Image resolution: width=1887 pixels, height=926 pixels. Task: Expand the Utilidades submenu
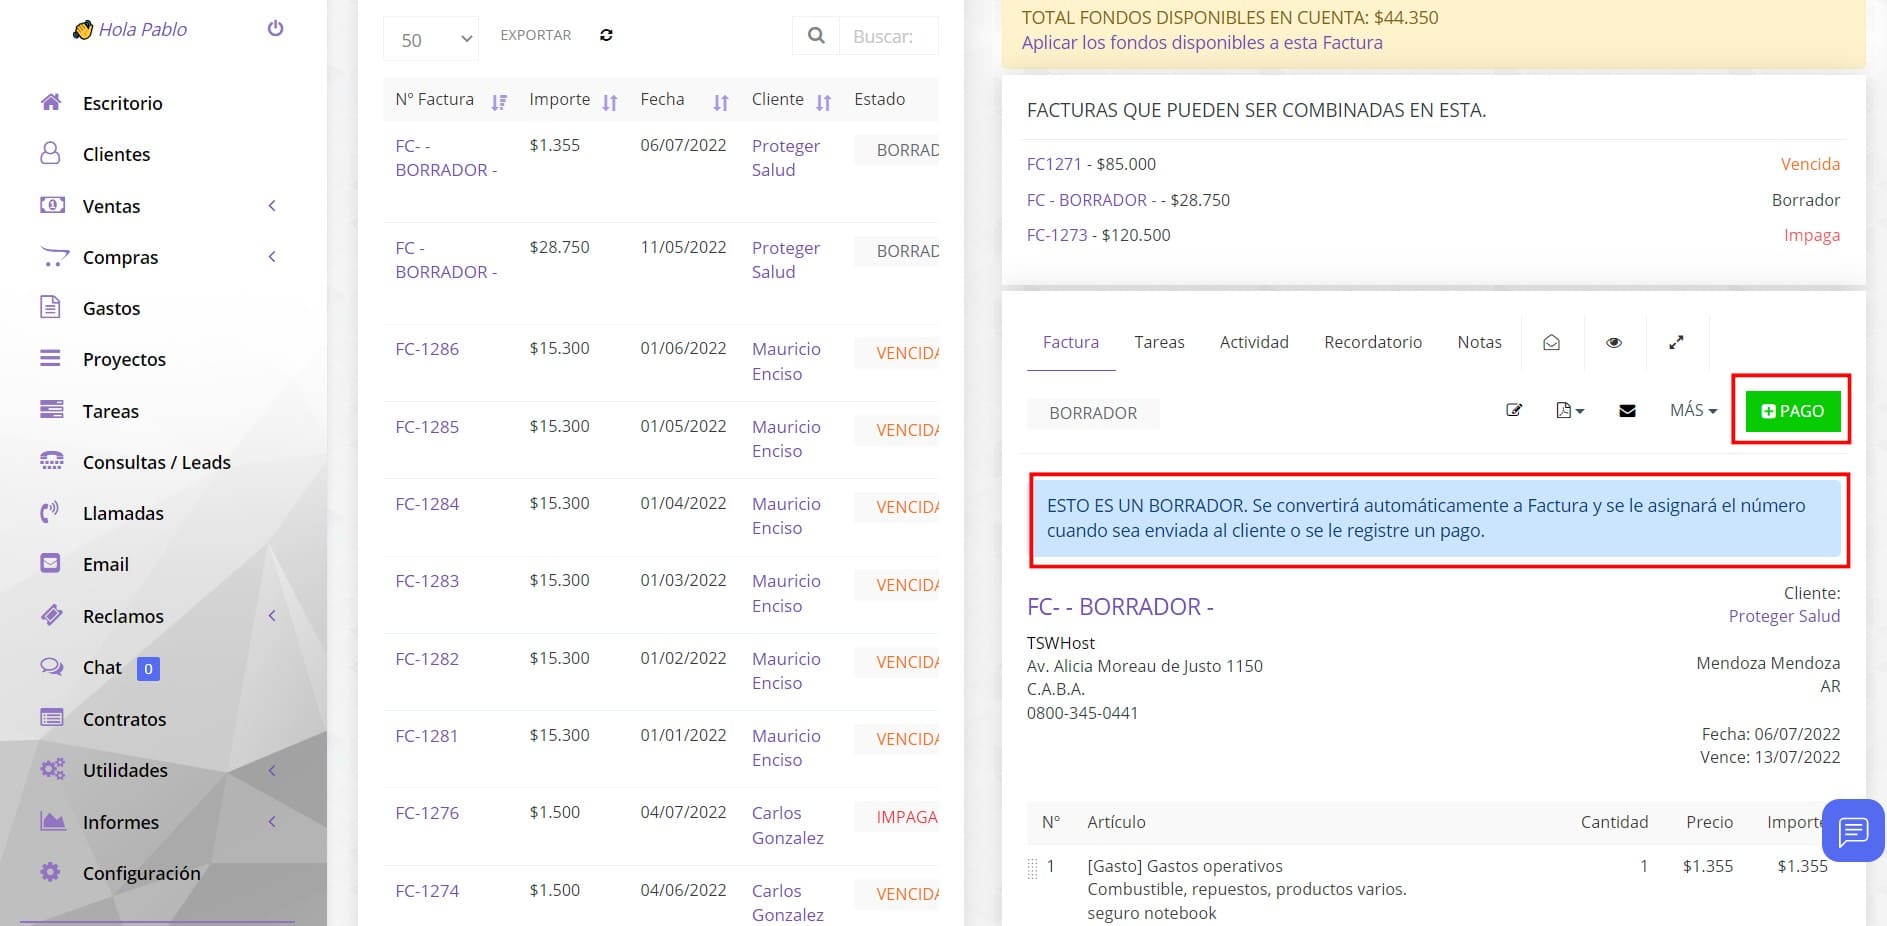[272, 769]
